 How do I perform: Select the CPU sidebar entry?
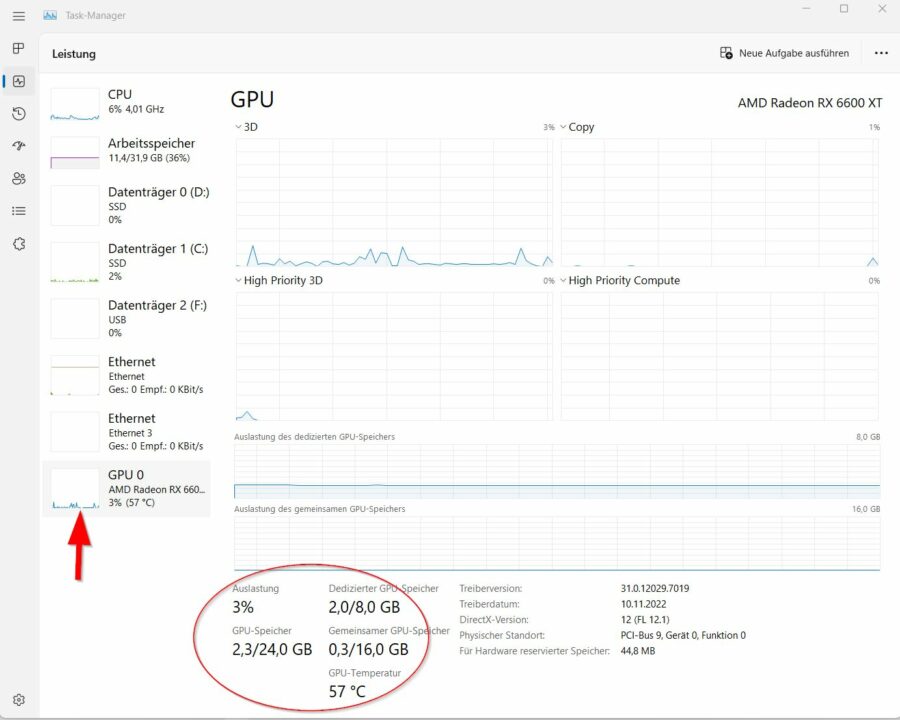click(128, 102)
